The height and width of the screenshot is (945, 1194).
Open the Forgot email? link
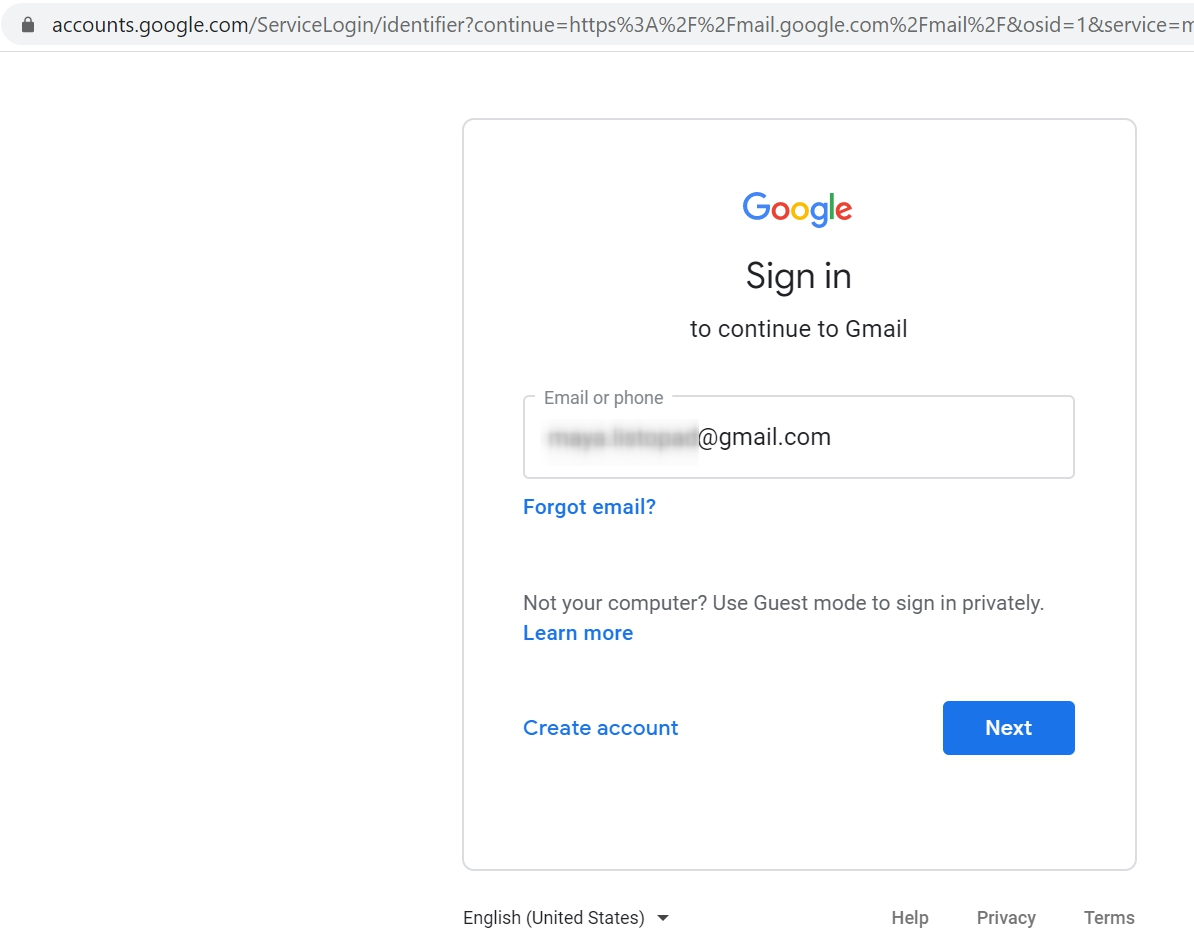tap(589, 507)
